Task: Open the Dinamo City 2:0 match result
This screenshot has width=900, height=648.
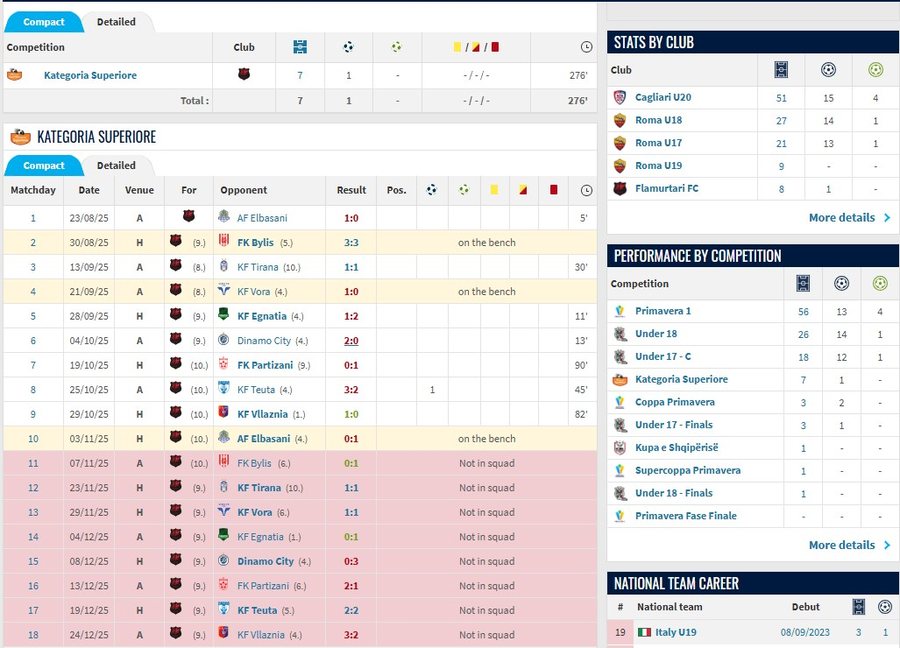Action: pyautogui.click(x=351, y=340)
